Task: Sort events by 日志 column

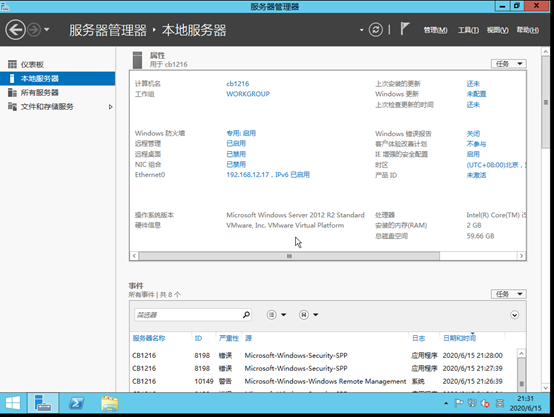Action: [x=418, y=338]
